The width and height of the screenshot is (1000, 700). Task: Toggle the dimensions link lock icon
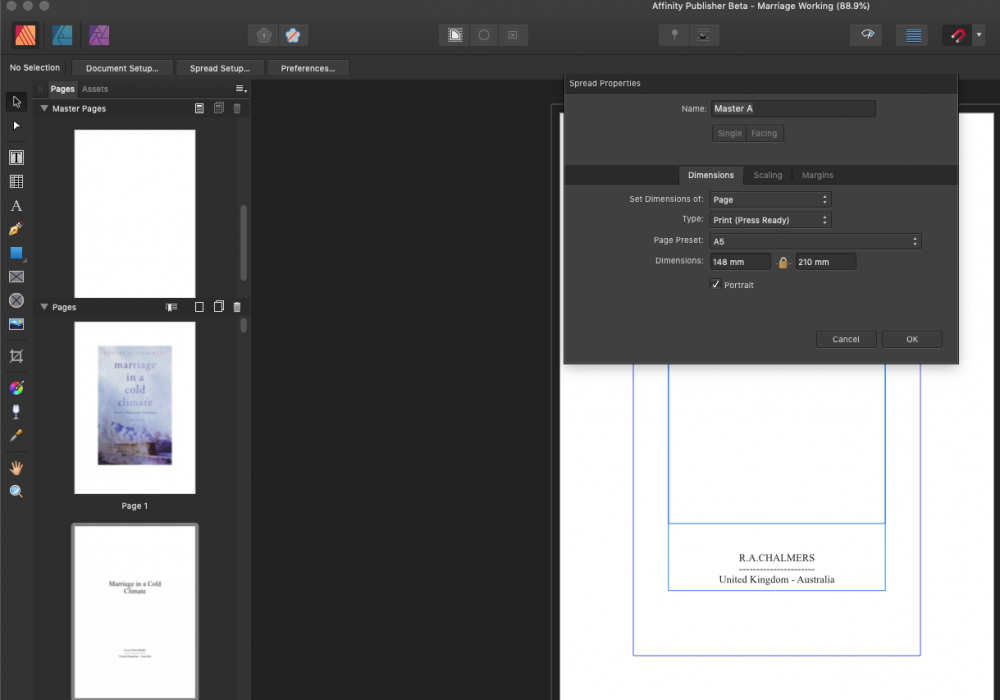point(783,260)
